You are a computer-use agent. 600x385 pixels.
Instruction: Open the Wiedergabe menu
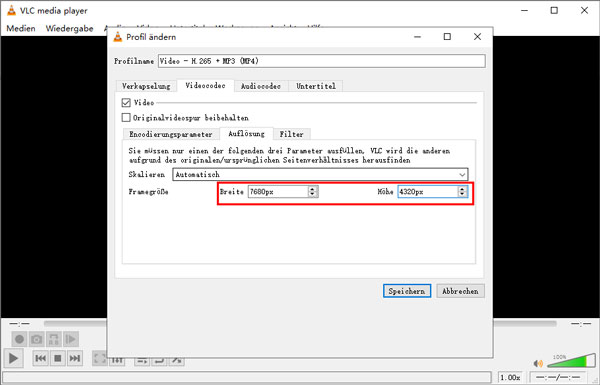(69, 28)
